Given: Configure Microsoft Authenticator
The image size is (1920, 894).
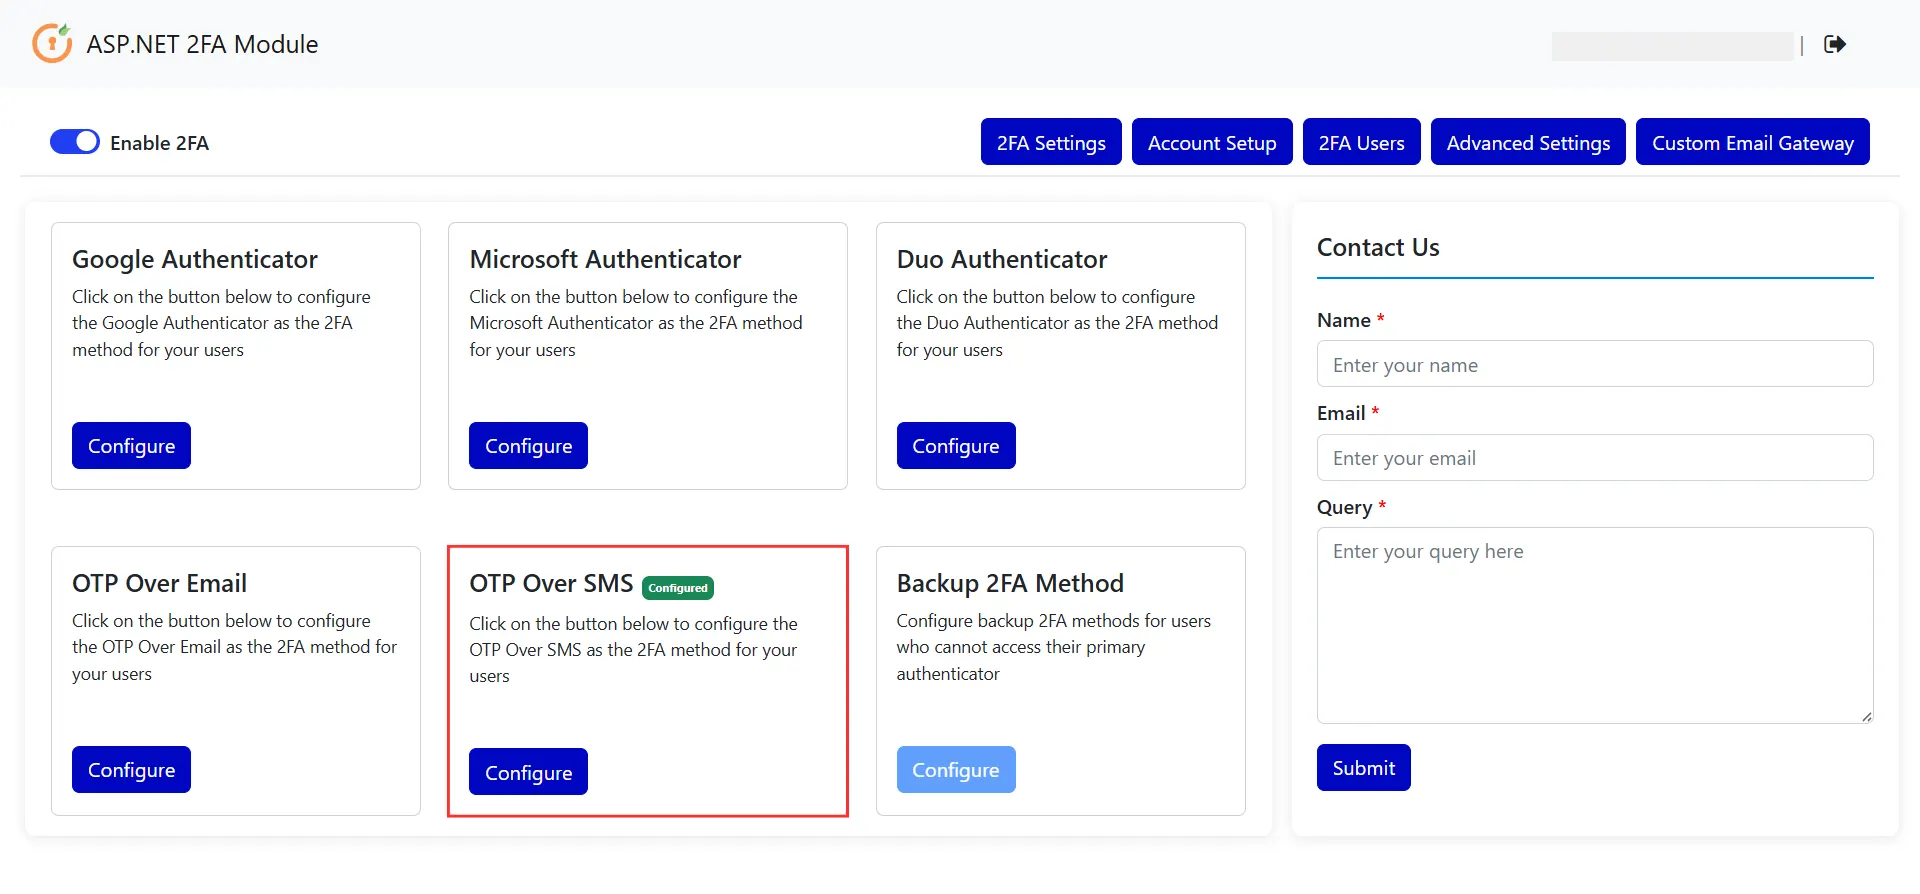Looking at the screenshot, I should (528, 446).
